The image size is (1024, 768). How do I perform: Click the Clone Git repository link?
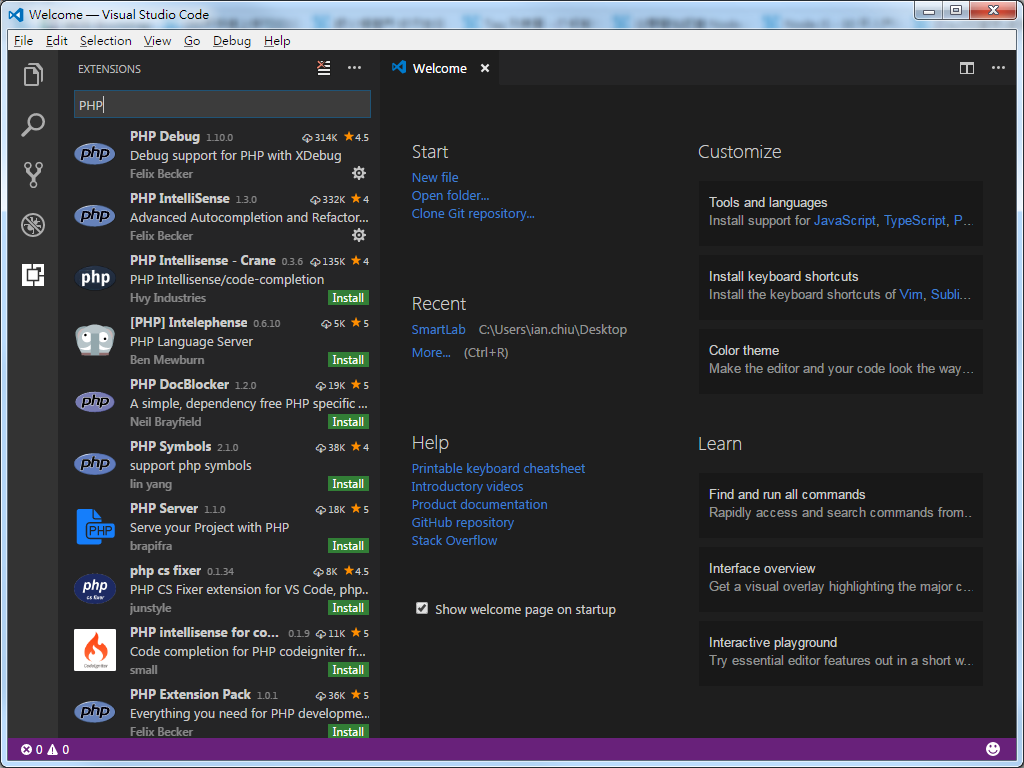472,213
